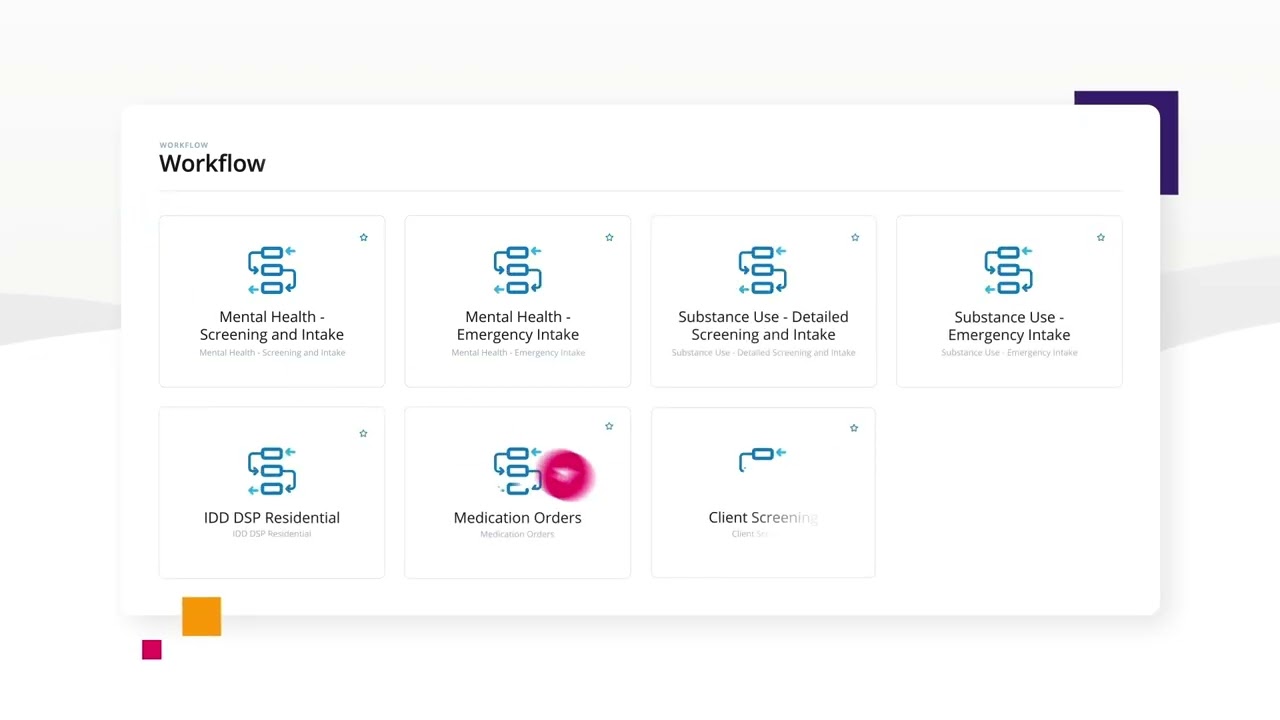Click the Client Screening card title

763,517
